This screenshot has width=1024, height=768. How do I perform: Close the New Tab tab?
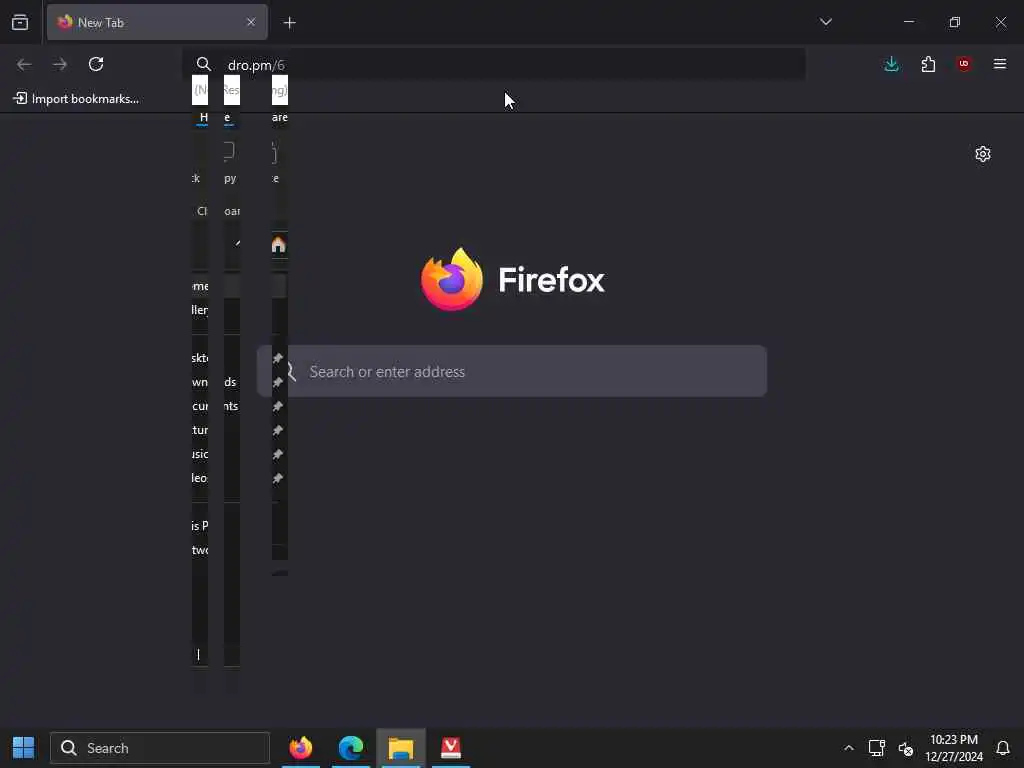coord(251,22)
